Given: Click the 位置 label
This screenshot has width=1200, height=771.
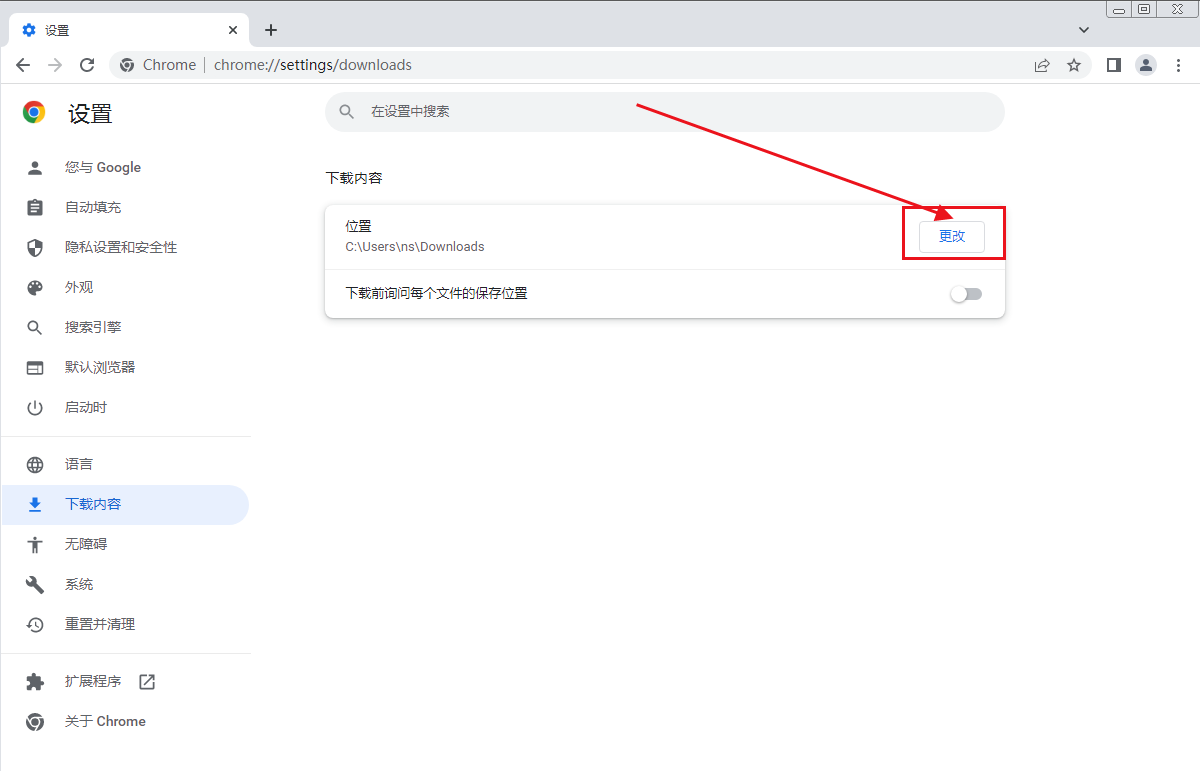Looking at the screenshot, I should coord(358,227).
